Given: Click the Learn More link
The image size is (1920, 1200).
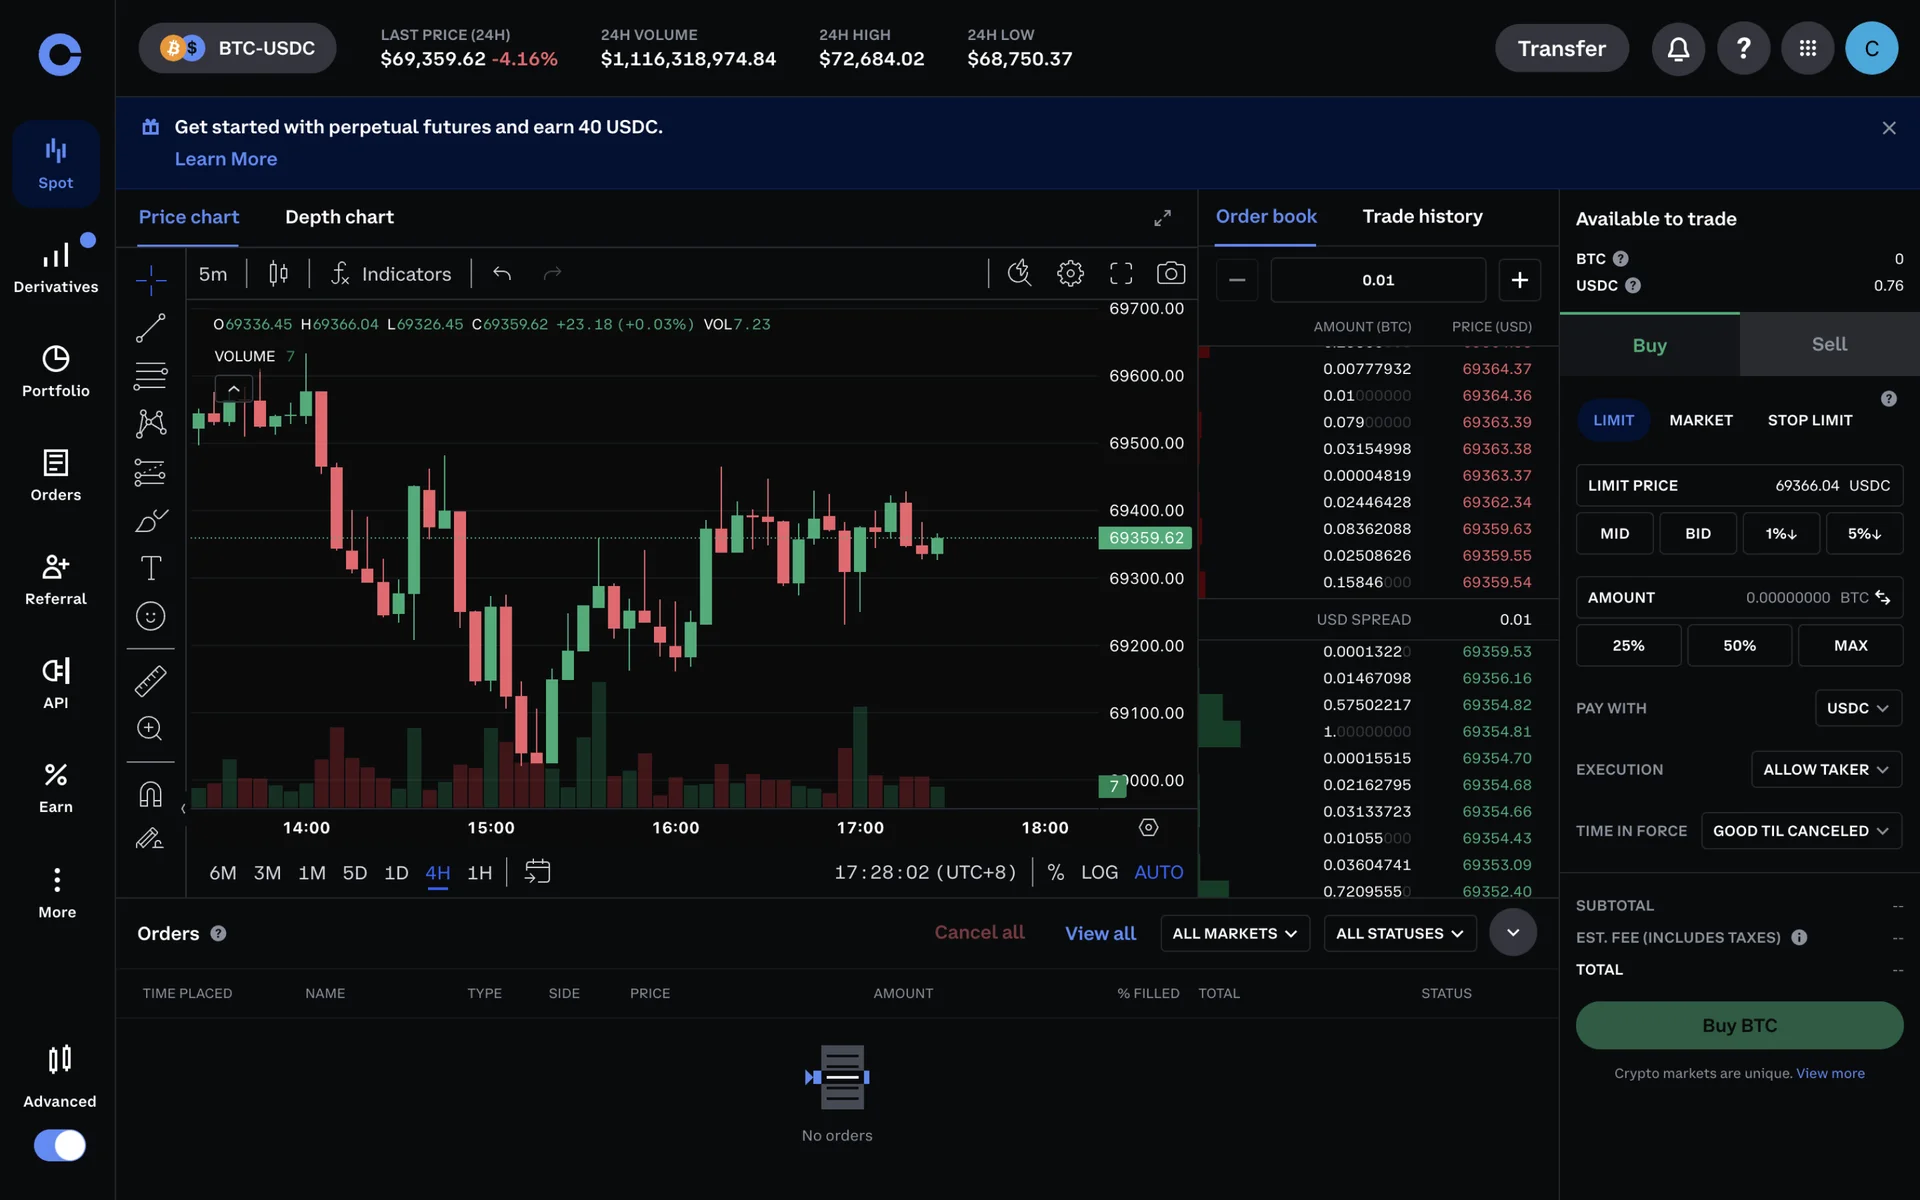Looking at the screenshot, I should click(x=226, y=159).
